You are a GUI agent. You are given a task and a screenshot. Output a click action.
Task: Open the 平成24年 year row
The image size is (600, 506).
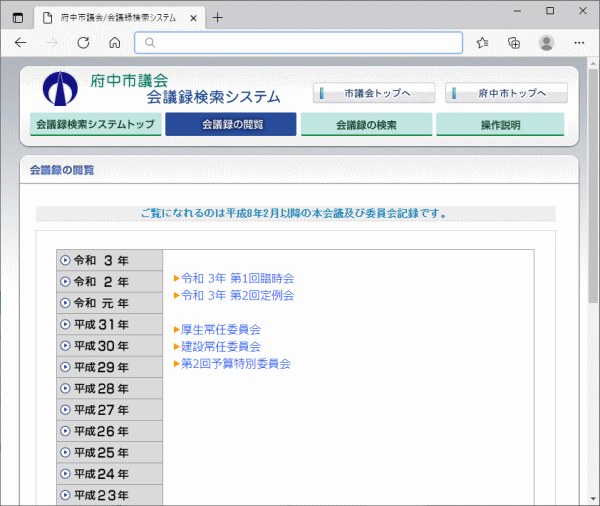pyautogui.click(x=109, y=474)
